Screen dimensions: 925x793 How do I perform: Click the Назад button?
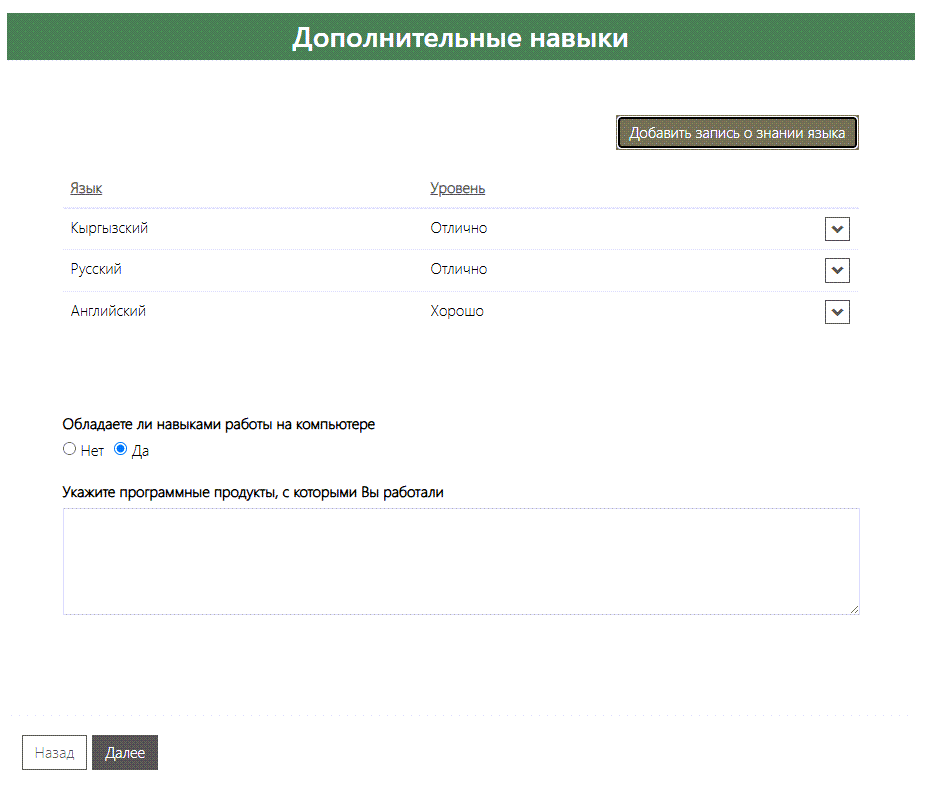point(54,752)
